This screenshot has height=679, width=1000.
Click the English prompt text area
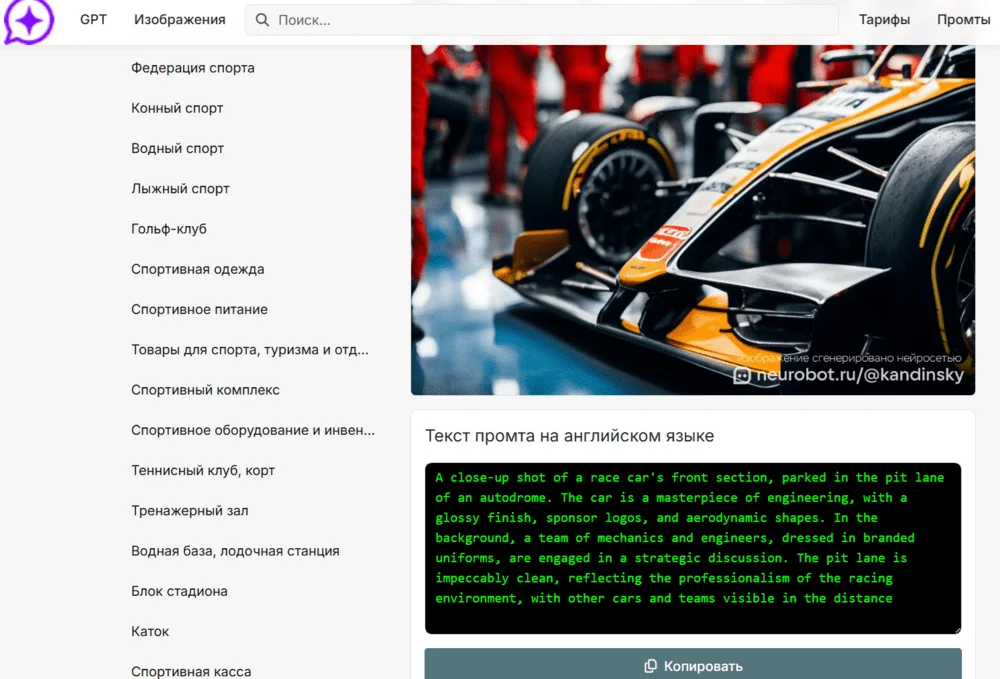[x=692, y=548]
